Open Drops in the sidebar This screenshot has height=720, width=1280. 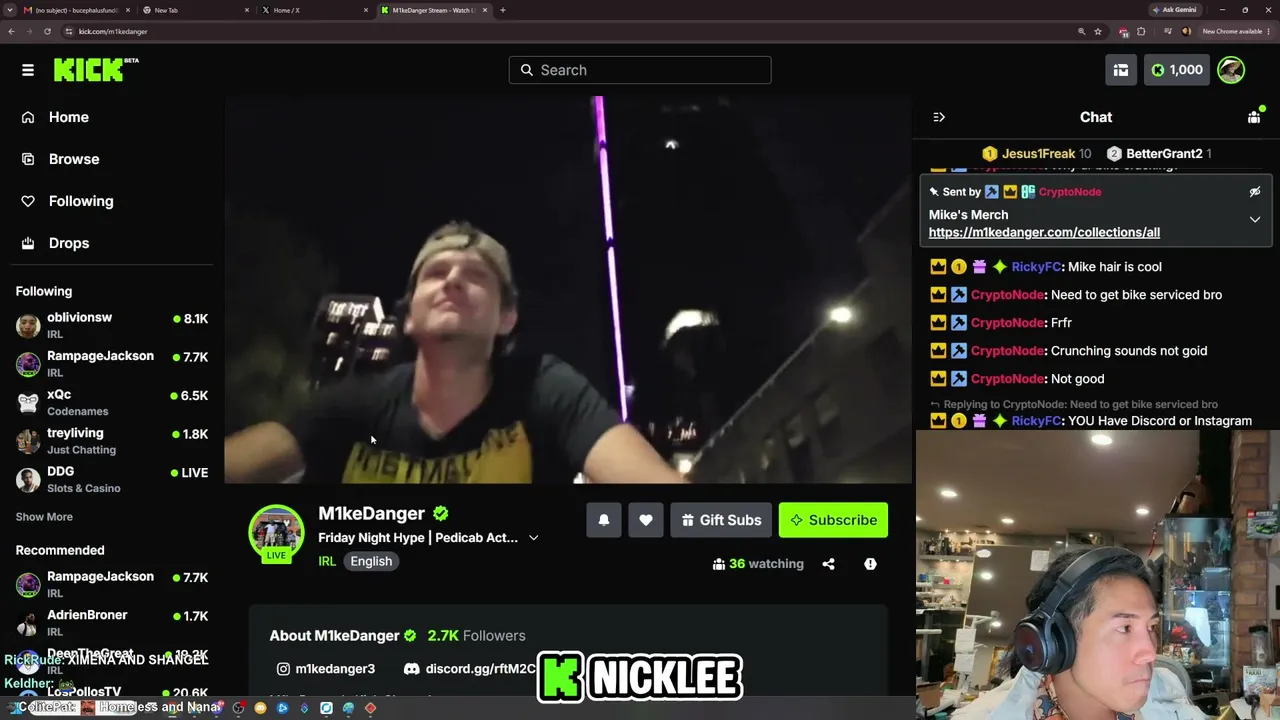[69, 243]
